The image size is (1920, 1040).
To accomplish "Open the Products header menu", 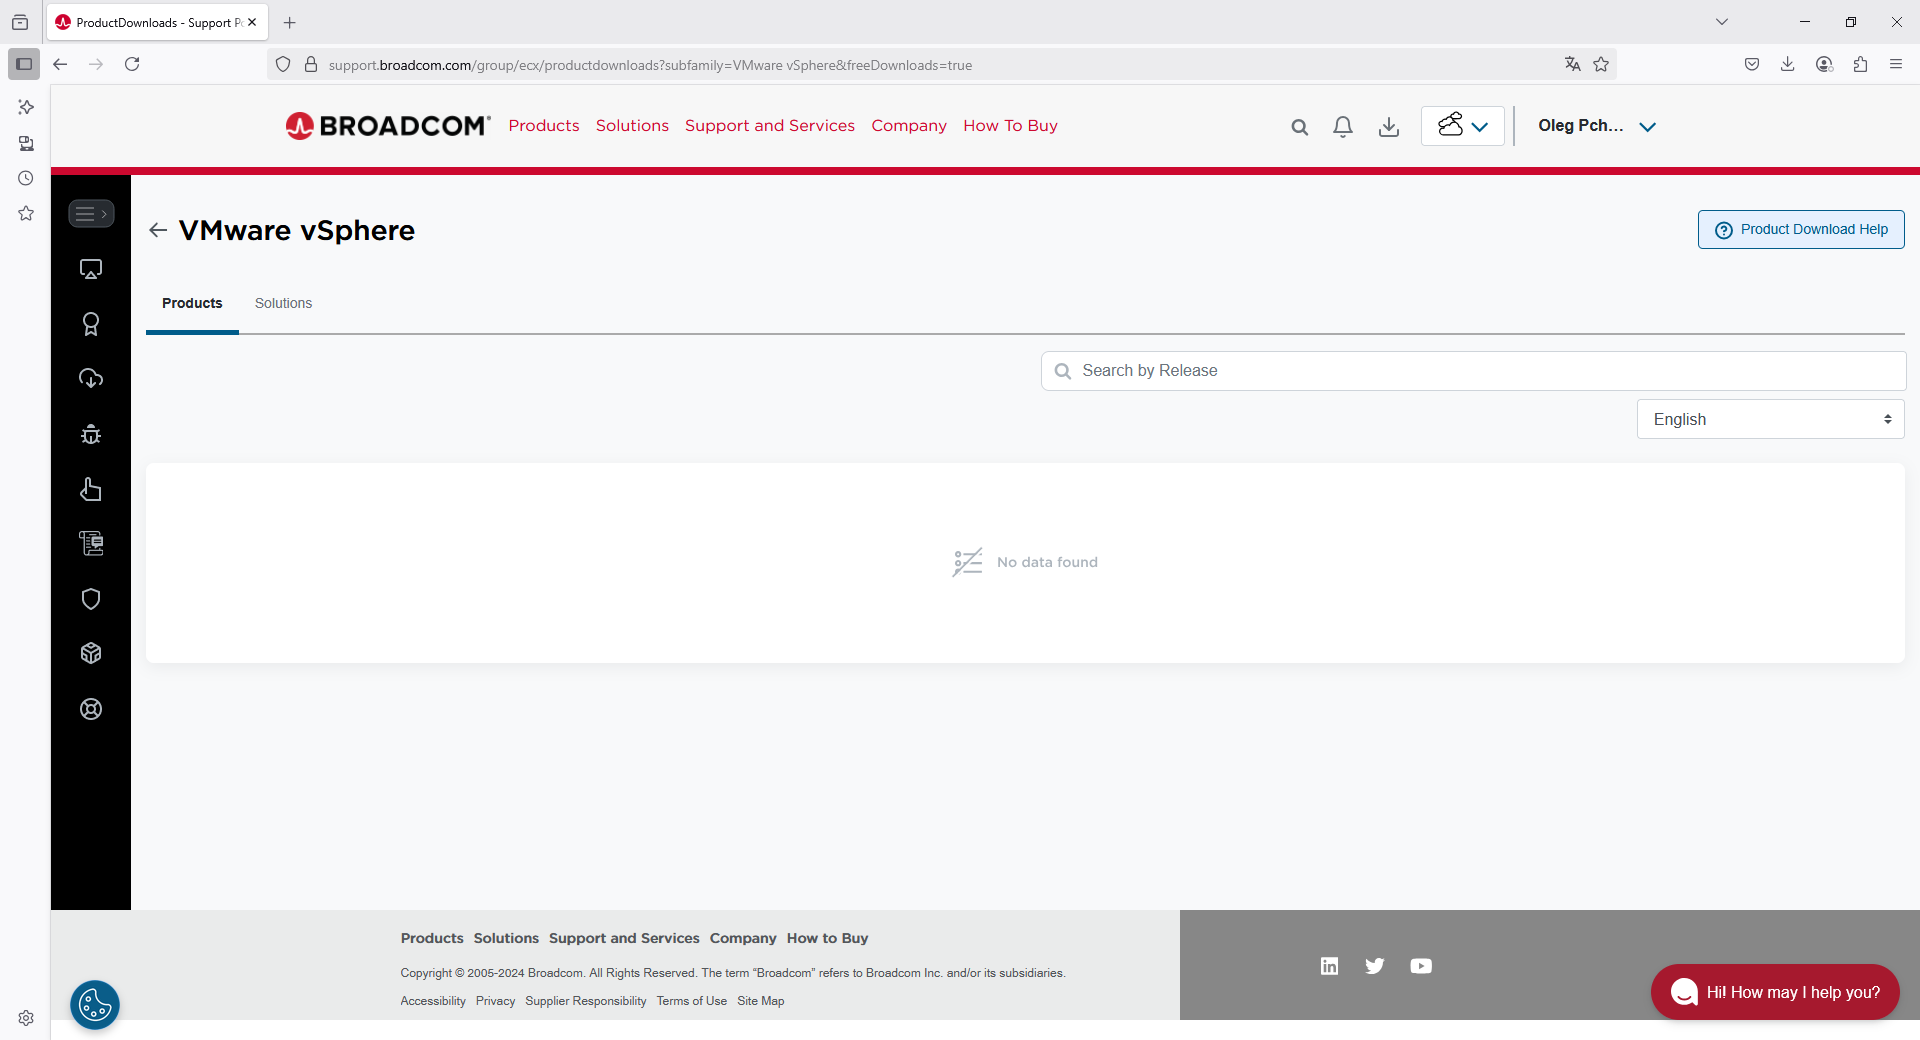I will point(544,125).
